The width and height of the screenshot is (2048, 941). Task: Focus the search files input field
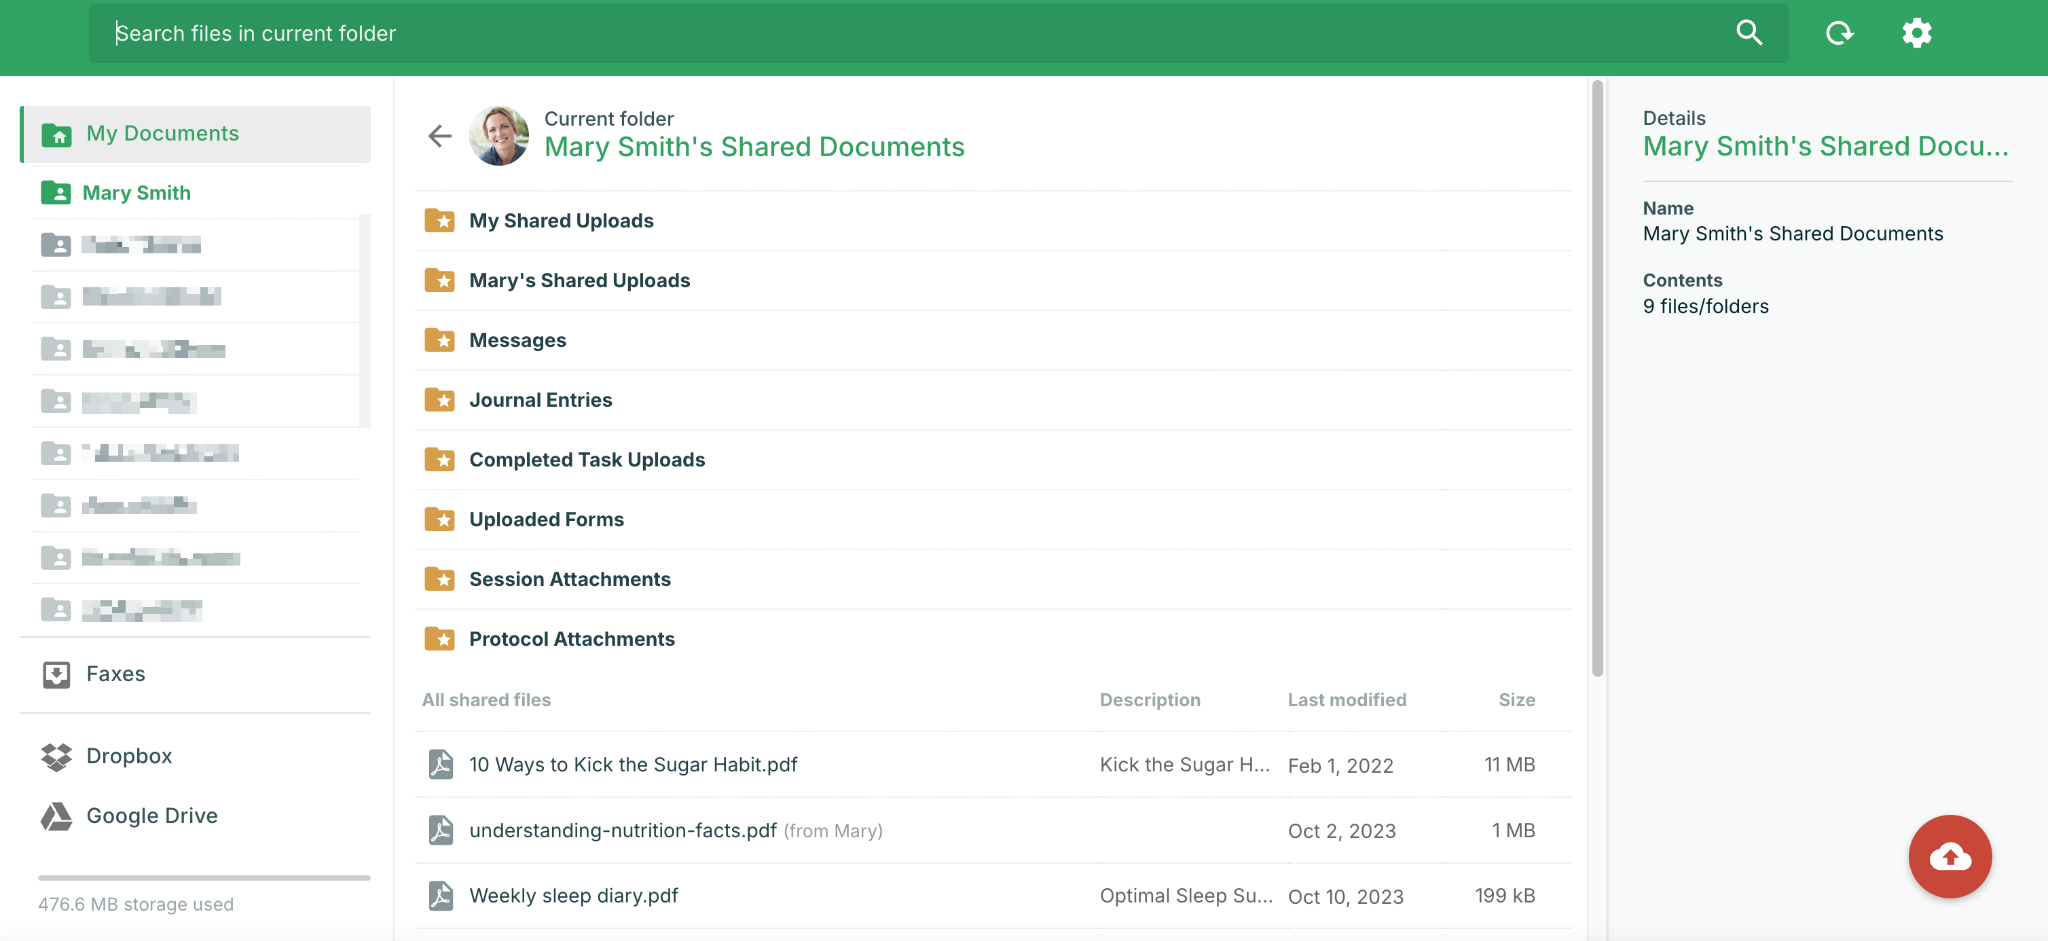[900, 33]
